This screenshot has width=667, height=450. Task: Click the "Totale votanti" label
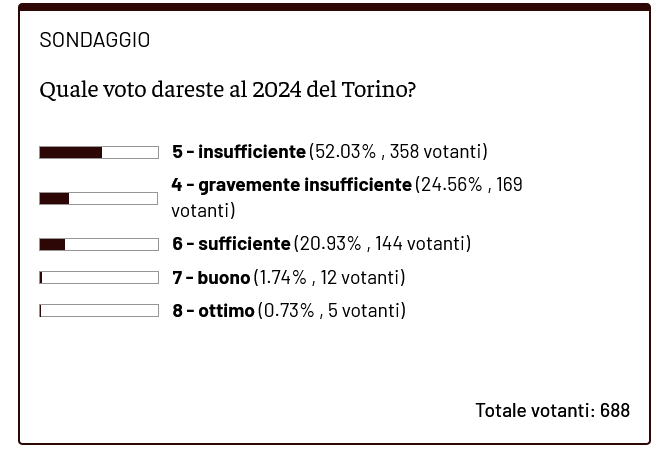[x=535, y=410]
